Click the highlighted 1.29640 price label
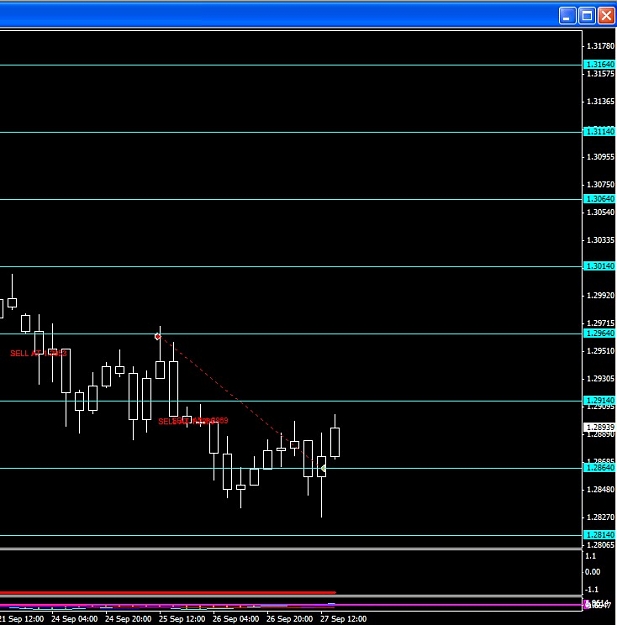The height and width of the screenshot is (625, 617). [x=599, y=333]
